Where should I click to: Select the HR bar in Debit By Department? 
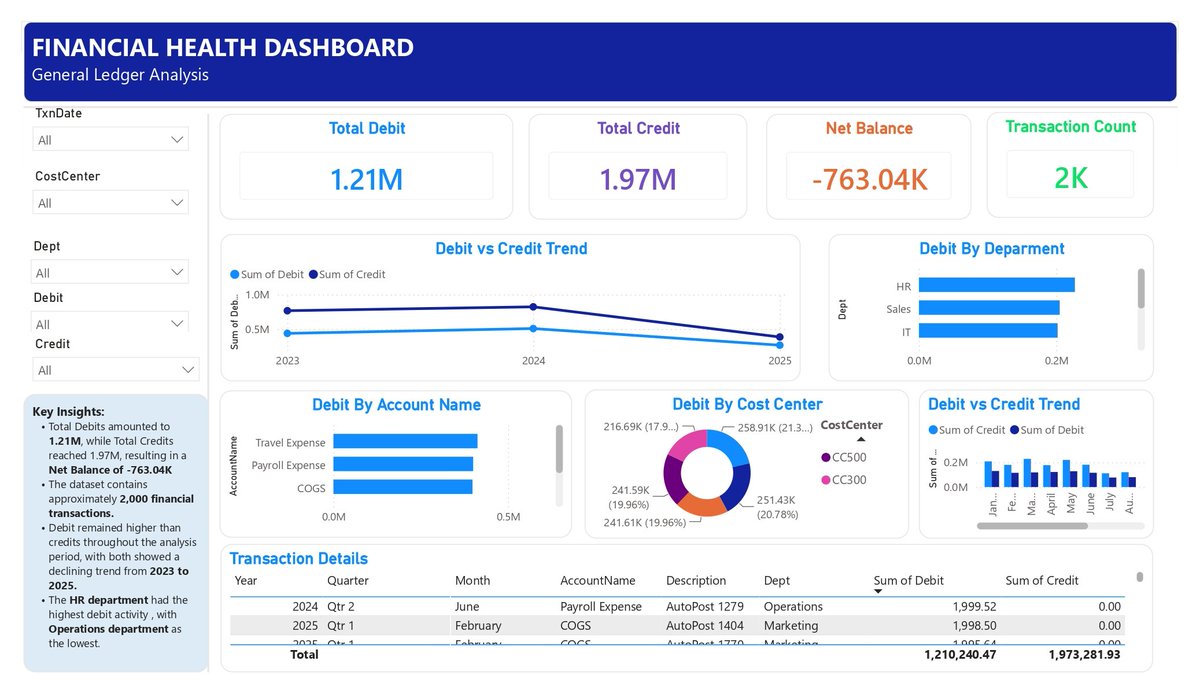pyautogui.click(x=996, y=285)
